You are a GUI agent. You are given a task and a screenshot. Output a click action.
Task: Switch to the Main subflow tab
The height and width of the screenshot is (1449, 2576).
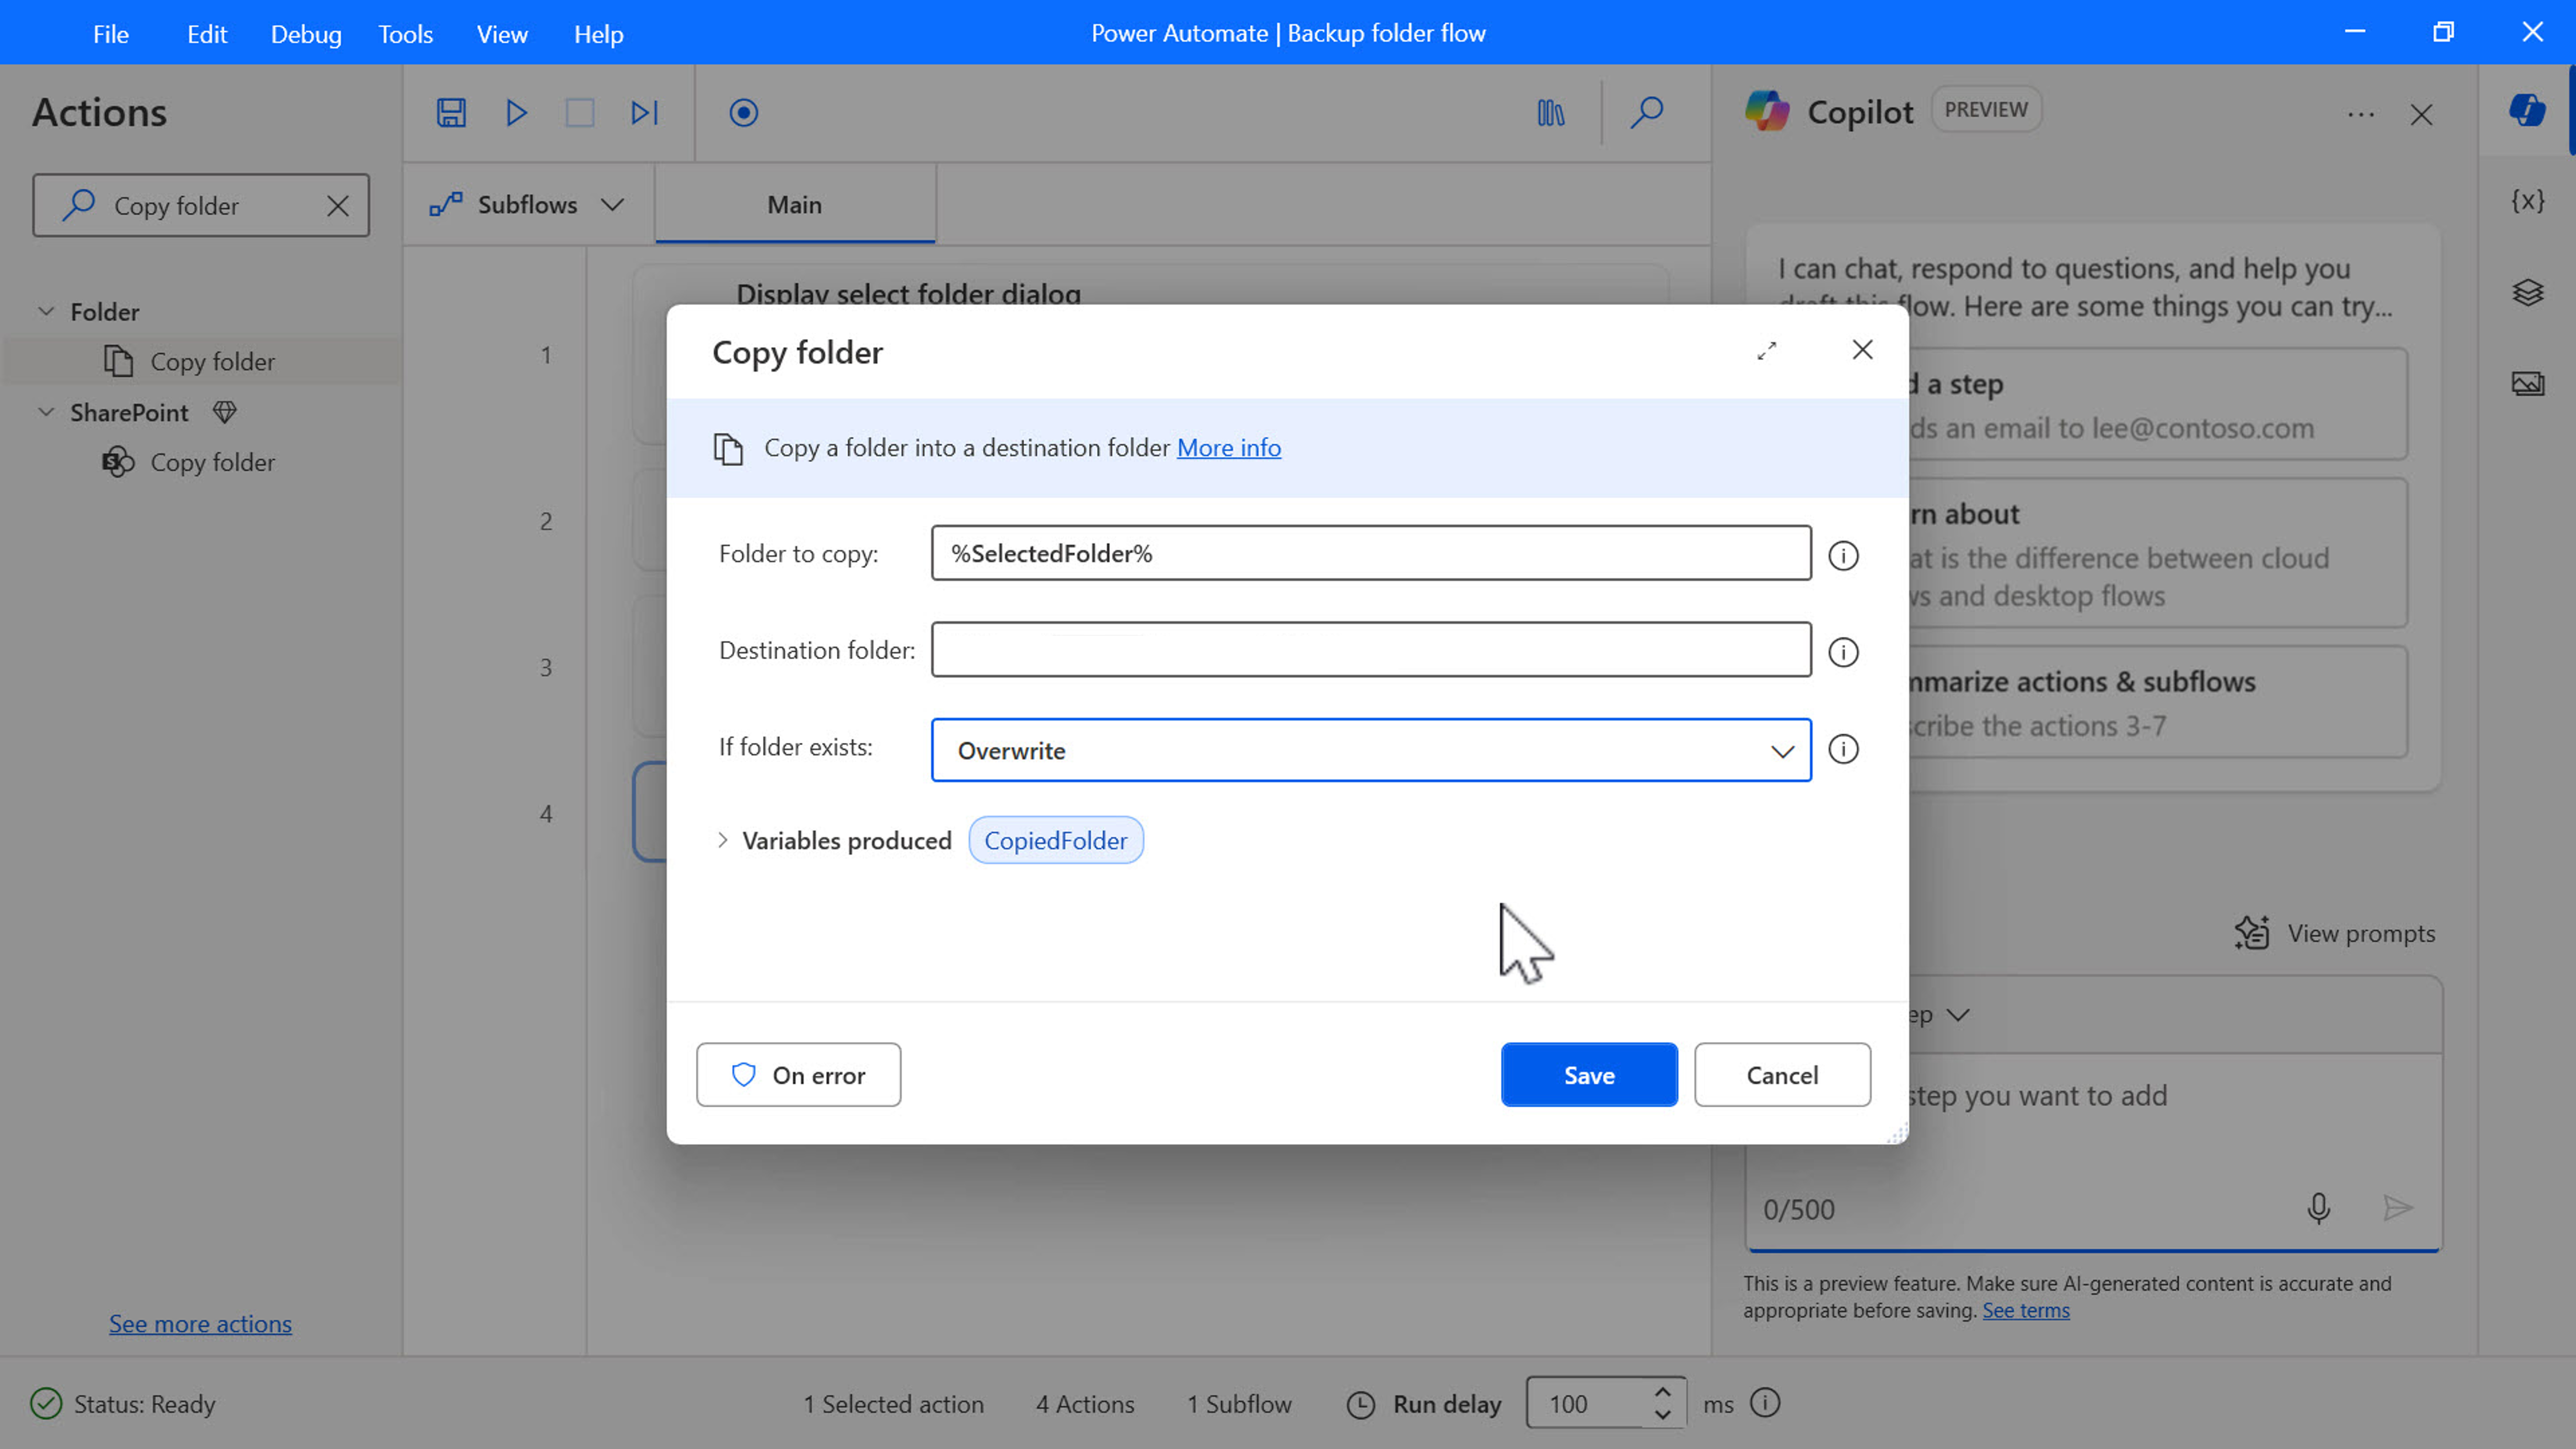click(x=794, y=204)
